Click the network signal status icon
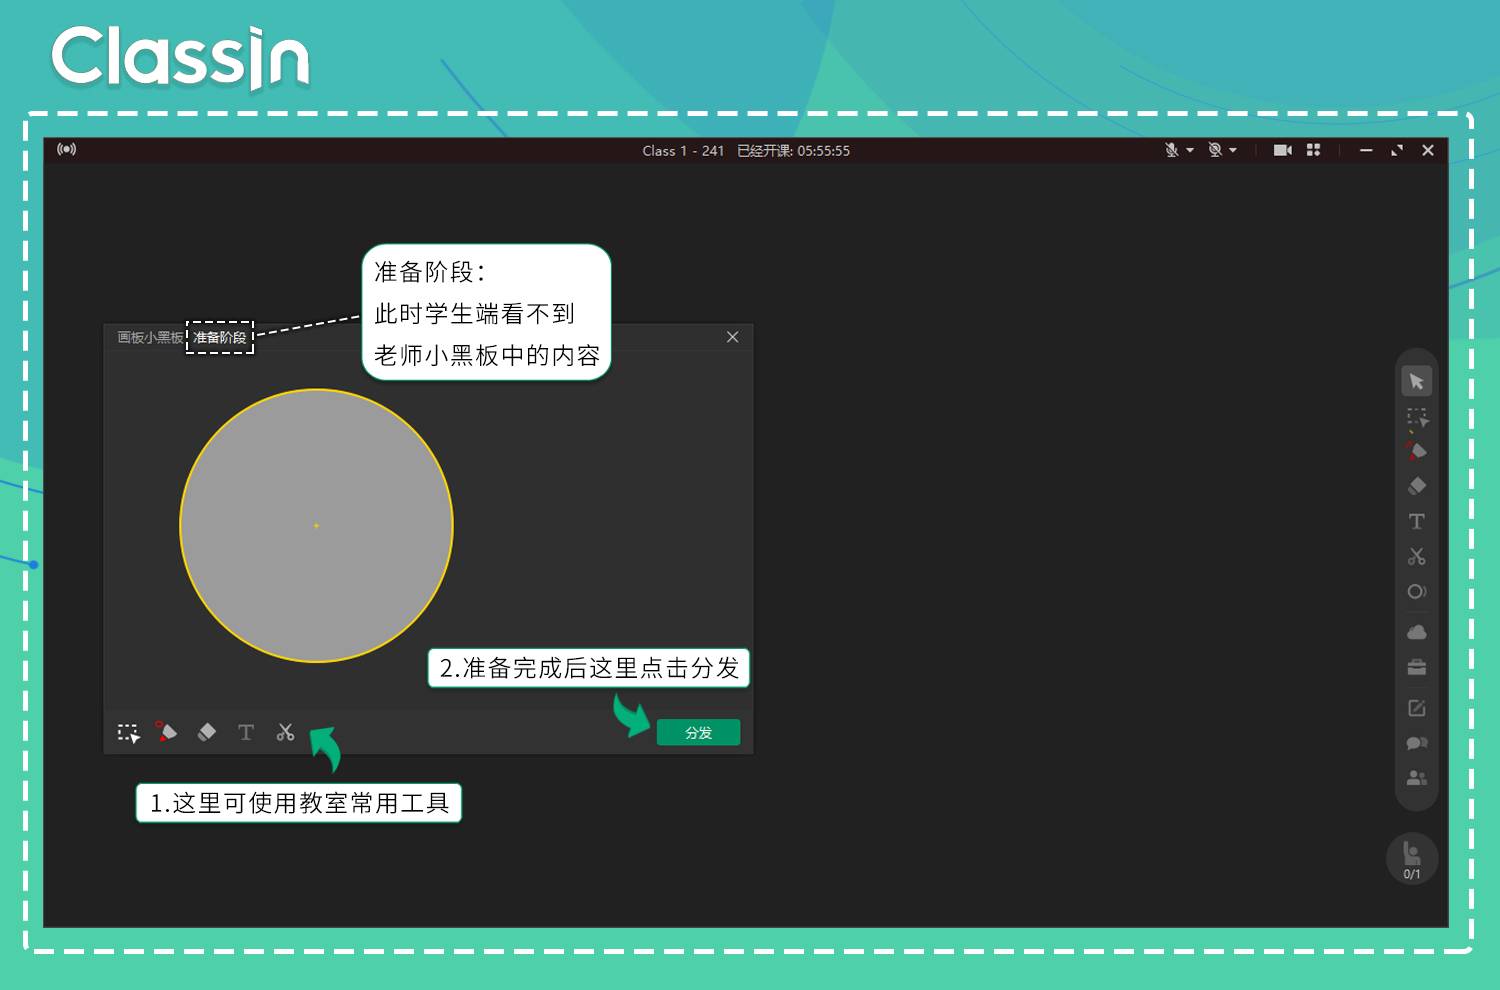Image resolution: width=1500 pixels, height=990 pixels. [x=66, y=149]
